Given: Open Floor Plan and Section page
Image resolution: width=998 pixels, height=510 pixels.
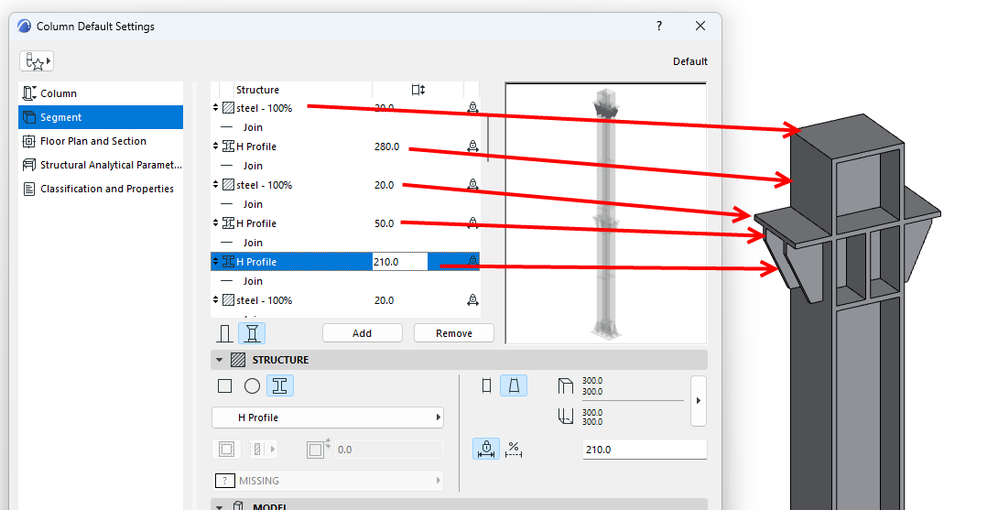Looking at the screenshot, I should [x=101, y=141].
